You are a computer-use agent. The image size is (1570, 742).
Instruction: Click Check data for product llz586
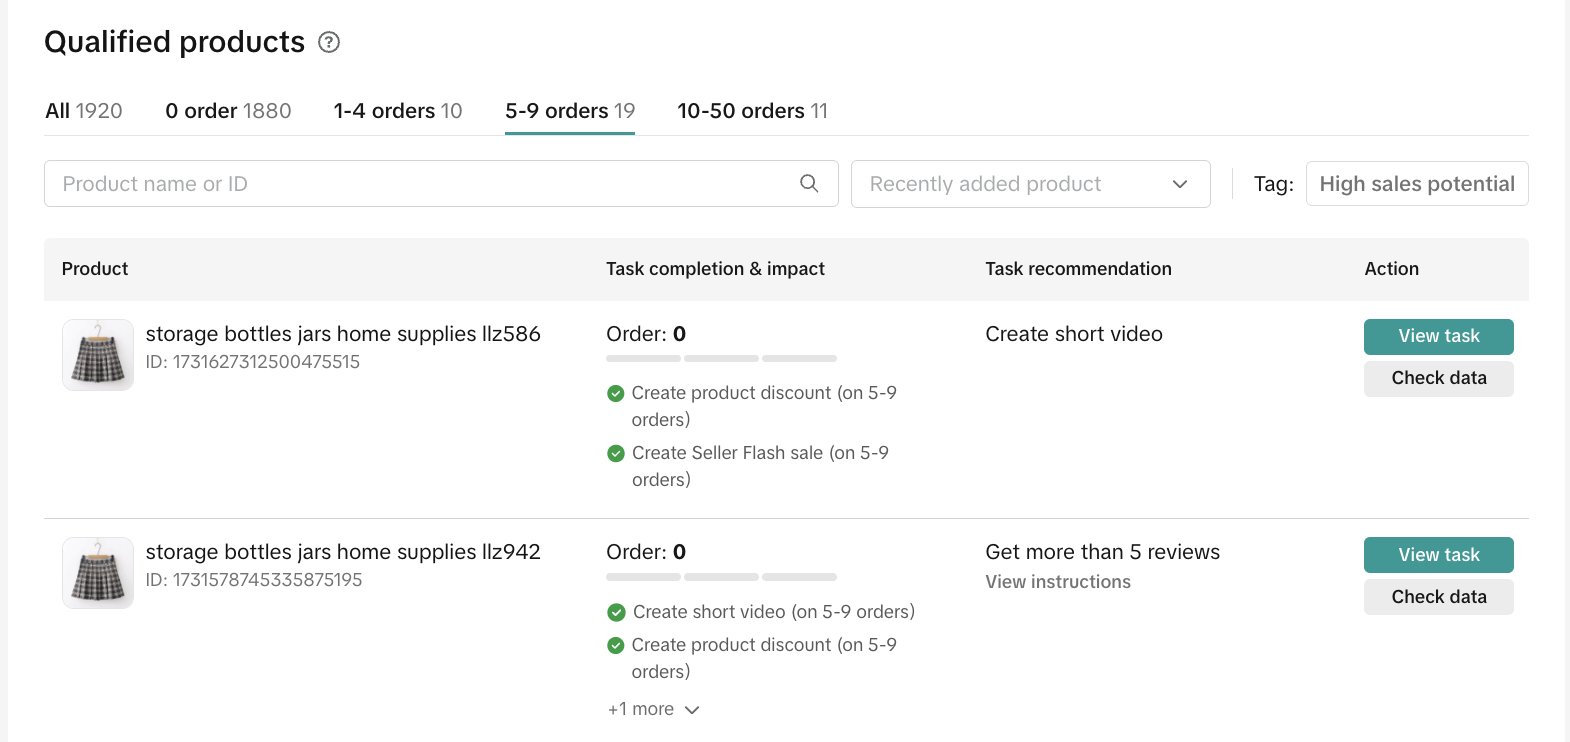(x=1438, y=378)
